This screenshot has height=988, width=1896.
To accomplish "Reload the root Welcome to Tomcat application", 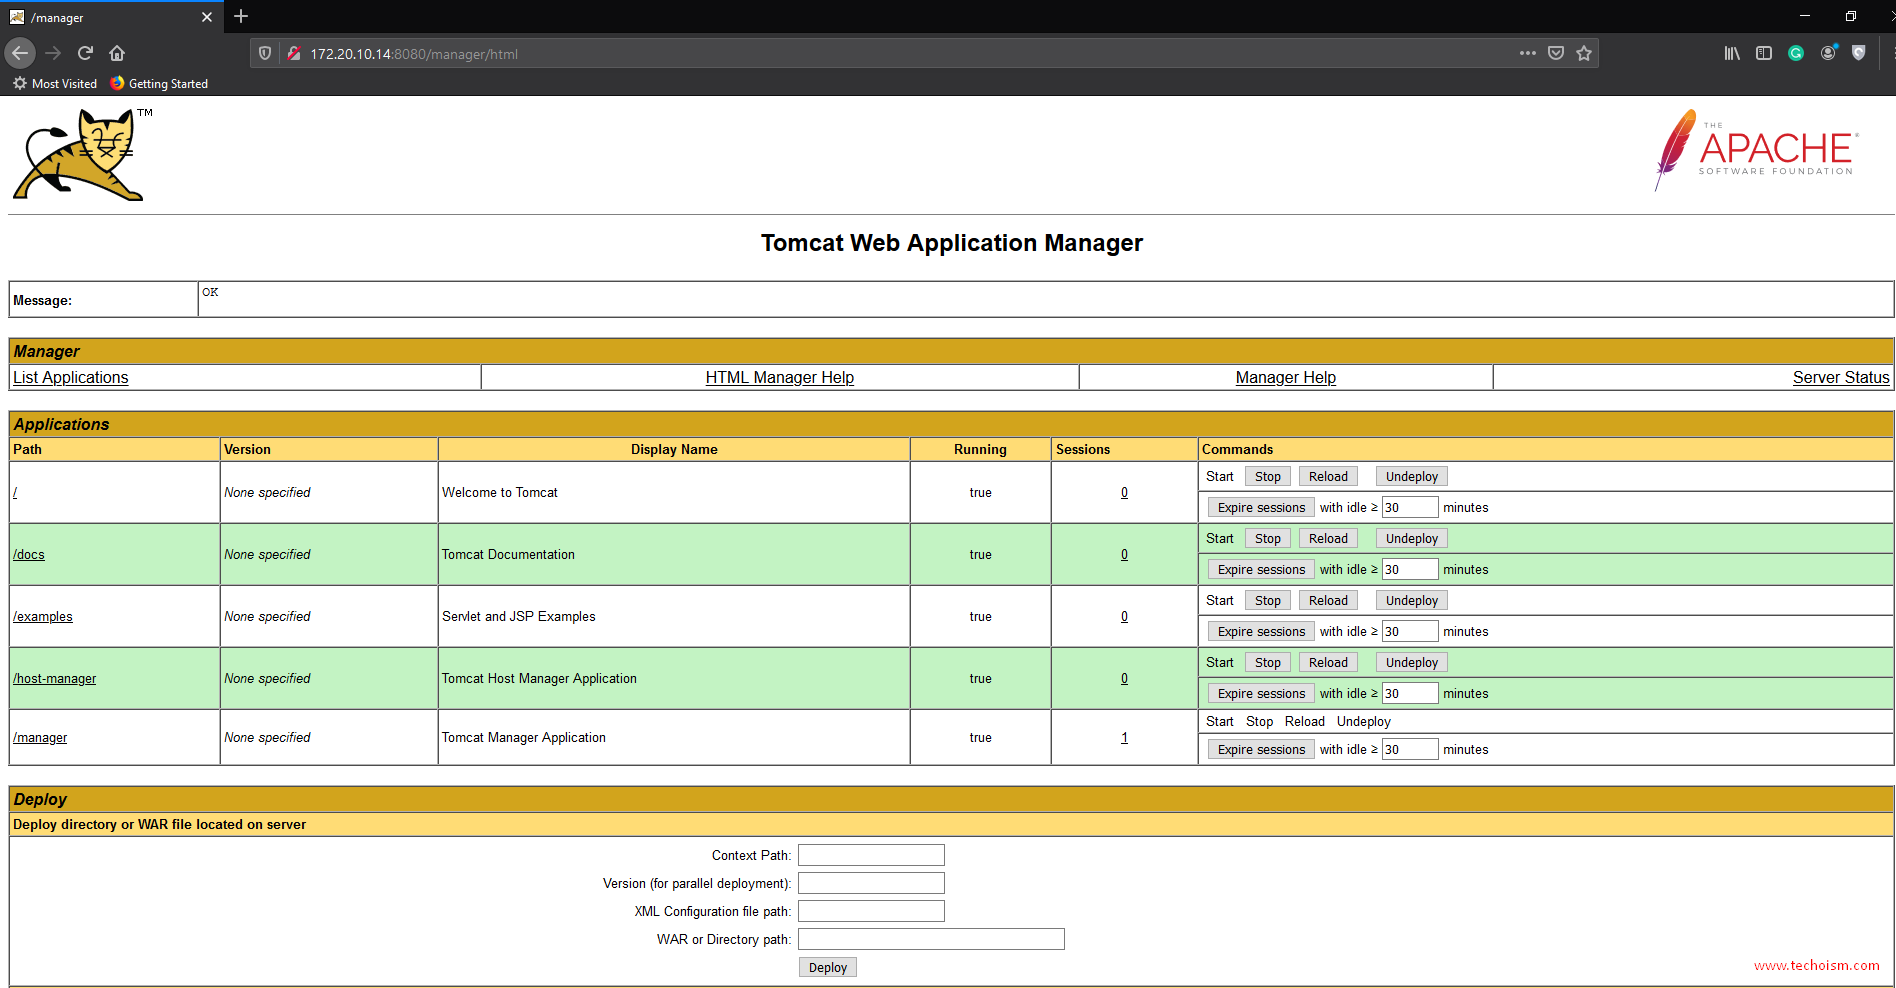I will (x=1328, y=477).
